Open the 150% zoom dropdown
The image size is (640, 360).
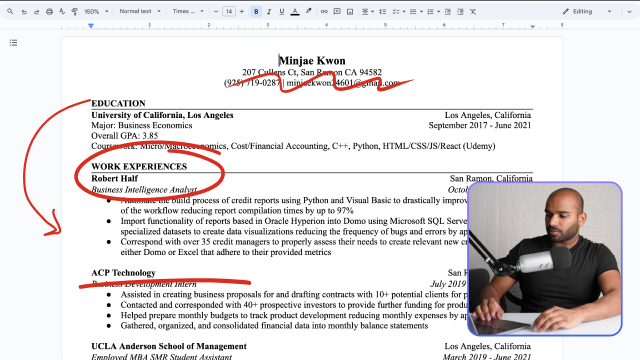(96, 11)
